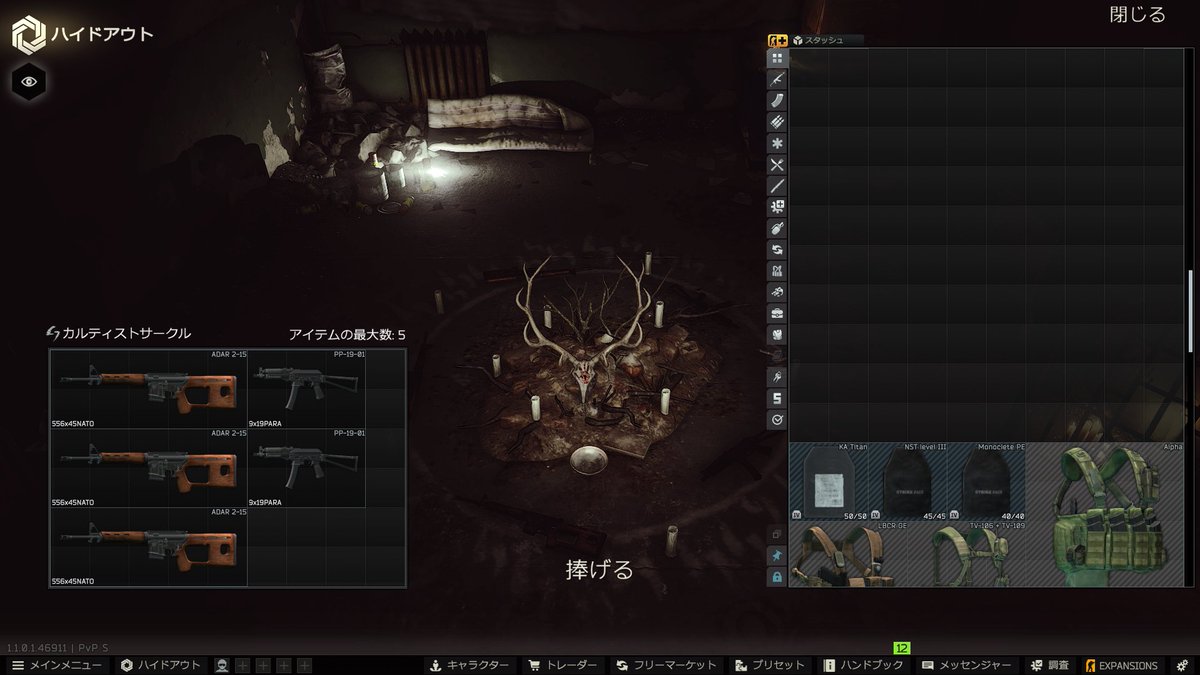The image size is (1200, 675).
Task: Open フリーマーケット flea market
Action: (667, 665)
